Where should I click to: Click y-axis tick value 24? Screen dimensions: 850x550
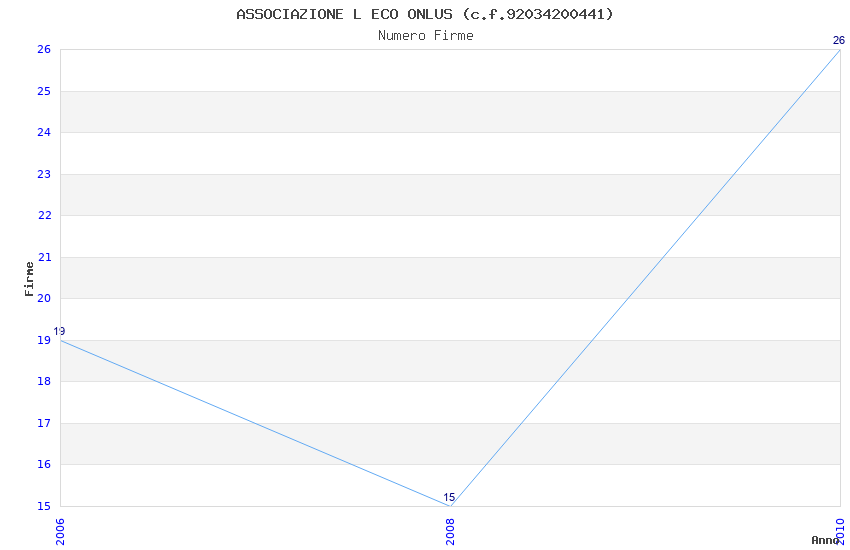point(44,132)
